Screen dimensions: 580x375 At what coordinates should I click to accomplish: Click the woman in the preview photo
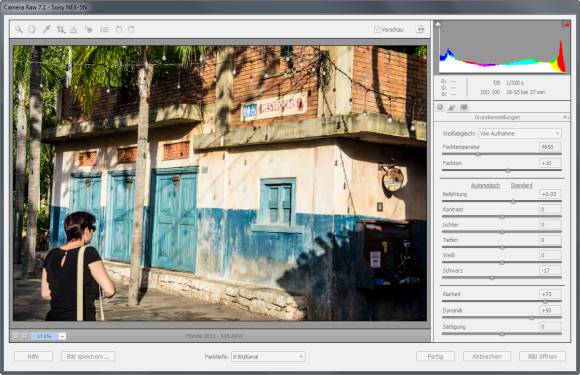tap(77, 266)
